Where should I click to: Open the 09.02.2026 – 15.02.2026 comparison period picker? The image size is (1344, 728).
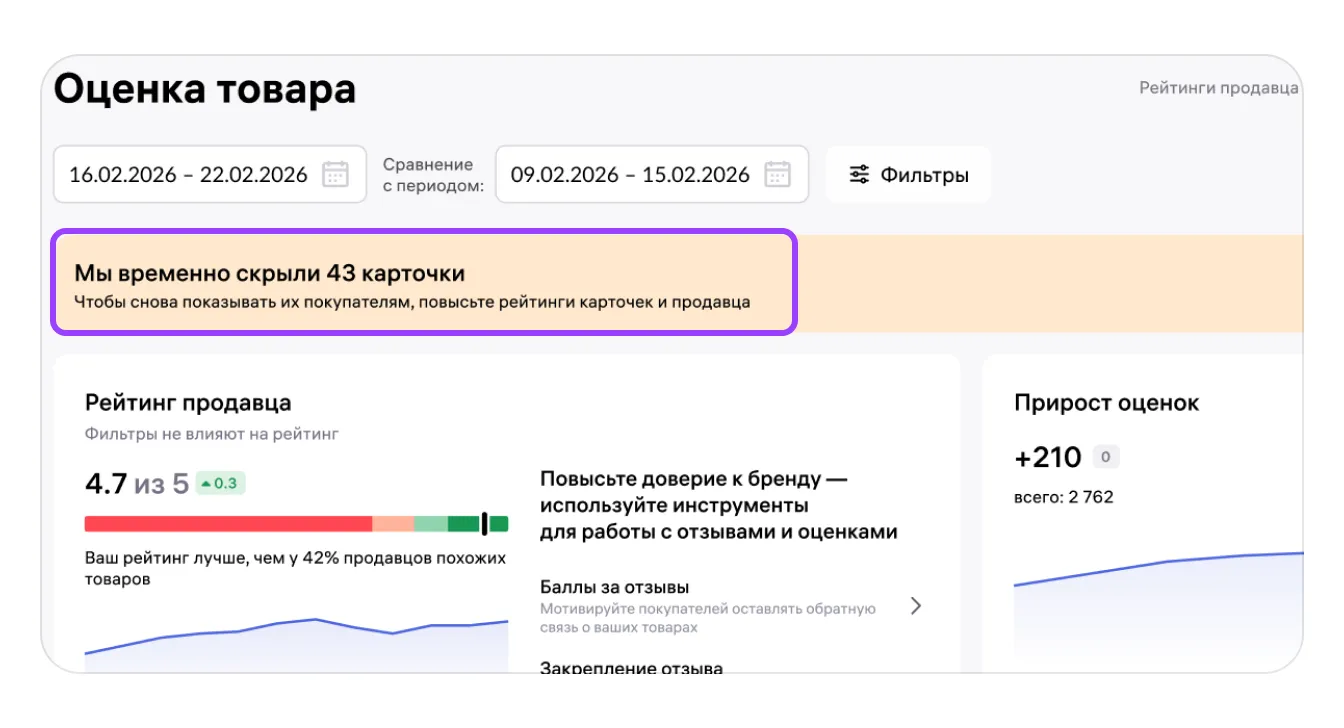630,175
